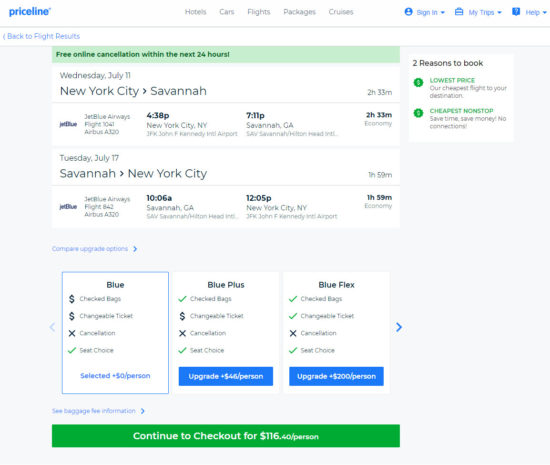Upgrade to Blue Plus for $46 per person
550x465 pixels.
tap(226, 376)
